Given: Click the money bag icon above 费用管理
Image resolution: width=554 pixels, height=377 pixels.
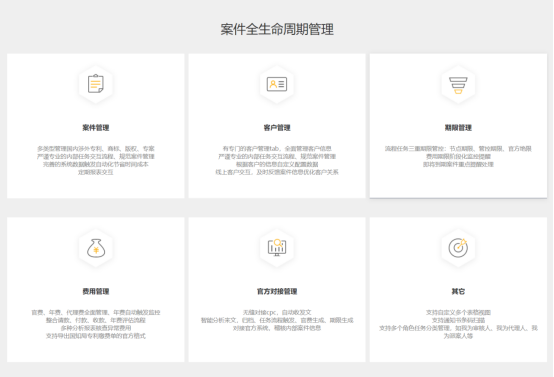Looking at the screenshot, I should (x=96, y=248).
